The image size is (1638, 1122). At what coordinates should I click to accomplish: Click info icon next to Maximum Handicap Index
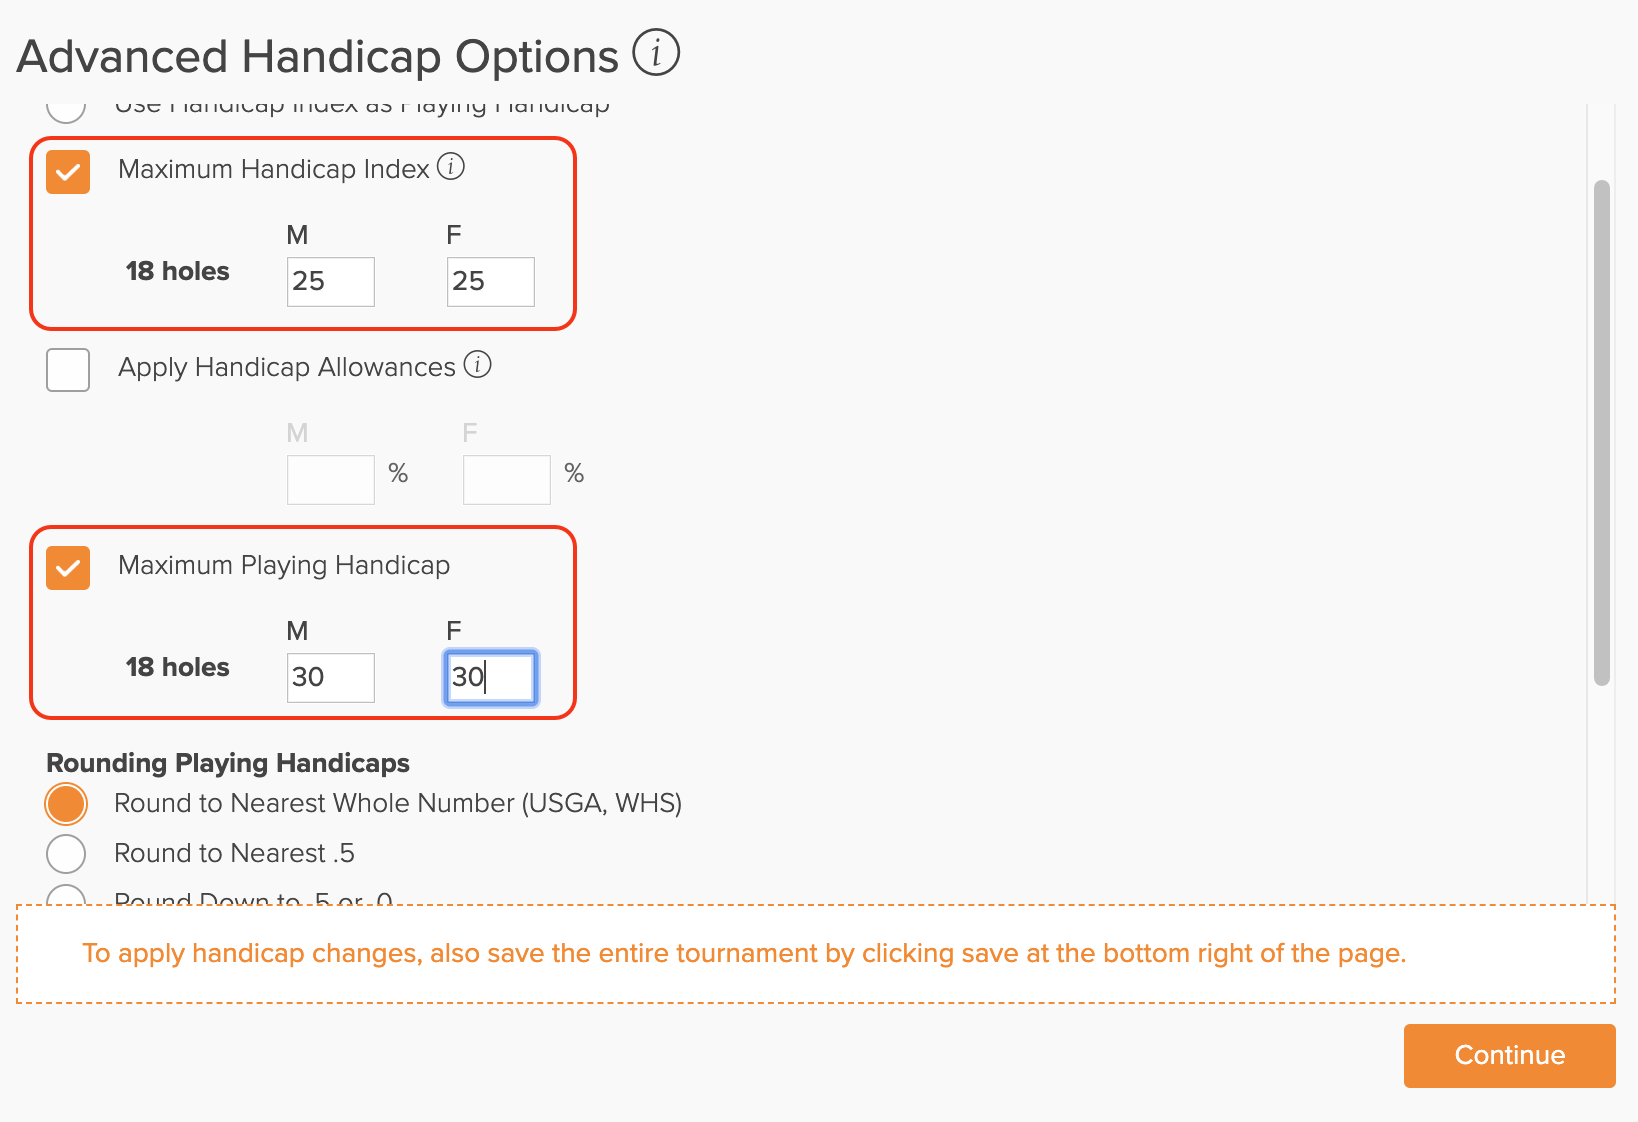coord(451,166)
